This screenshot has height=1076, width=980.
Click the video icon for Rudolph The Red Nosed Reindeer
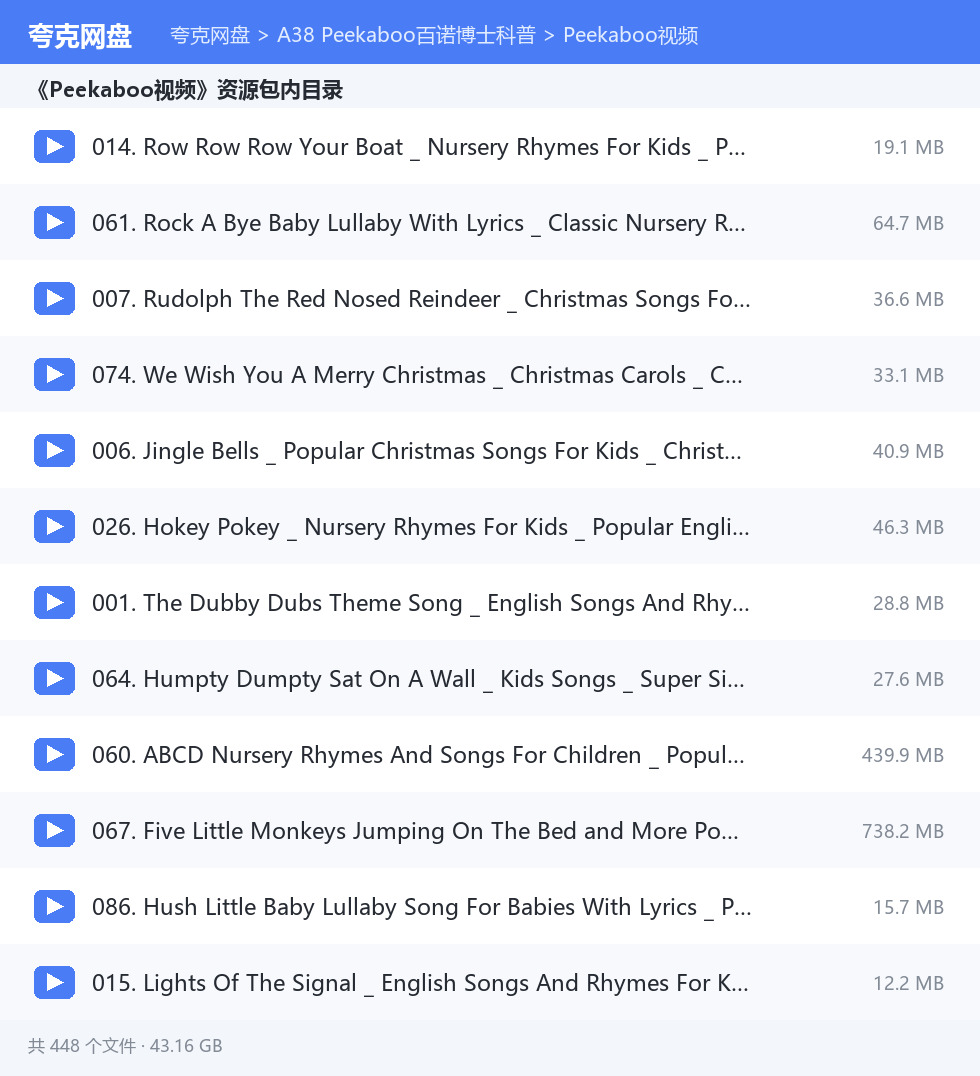point(54,299)
